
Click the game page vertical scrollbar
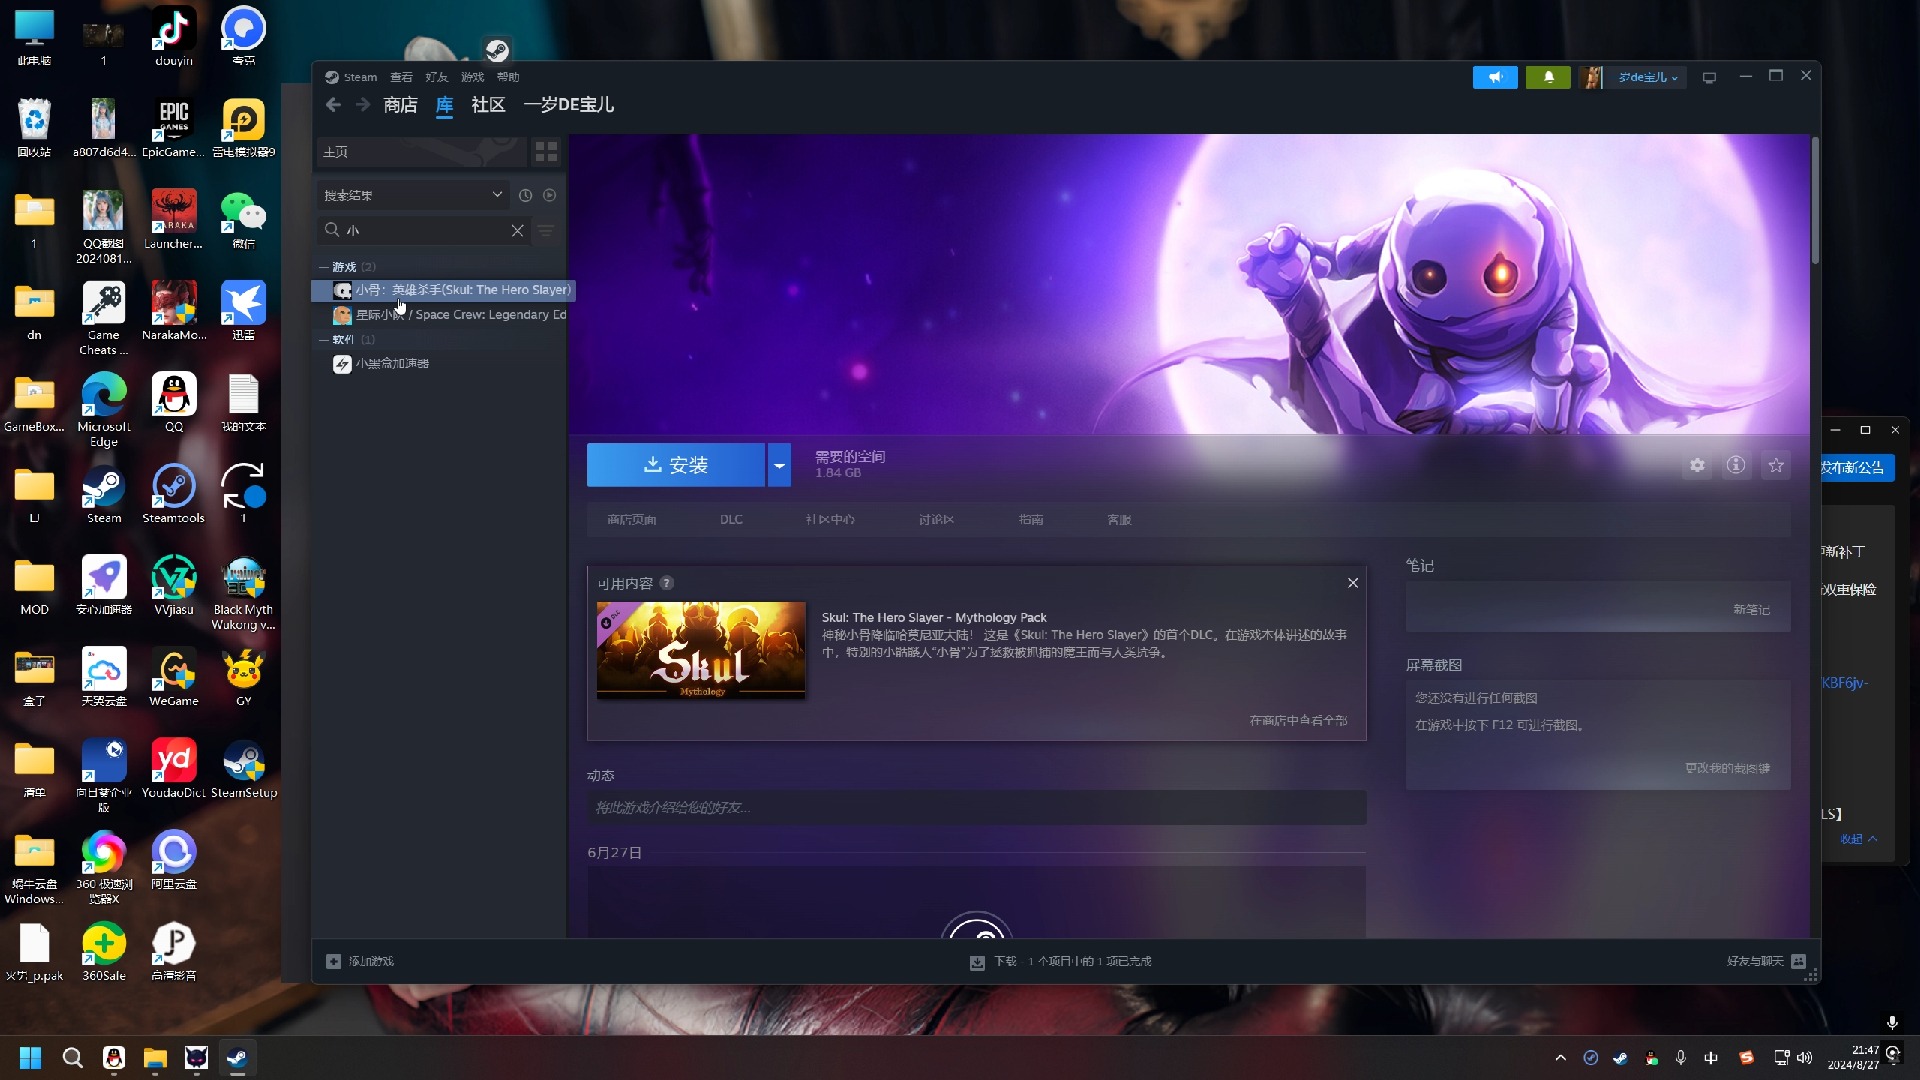click(x=1815, y=200)
